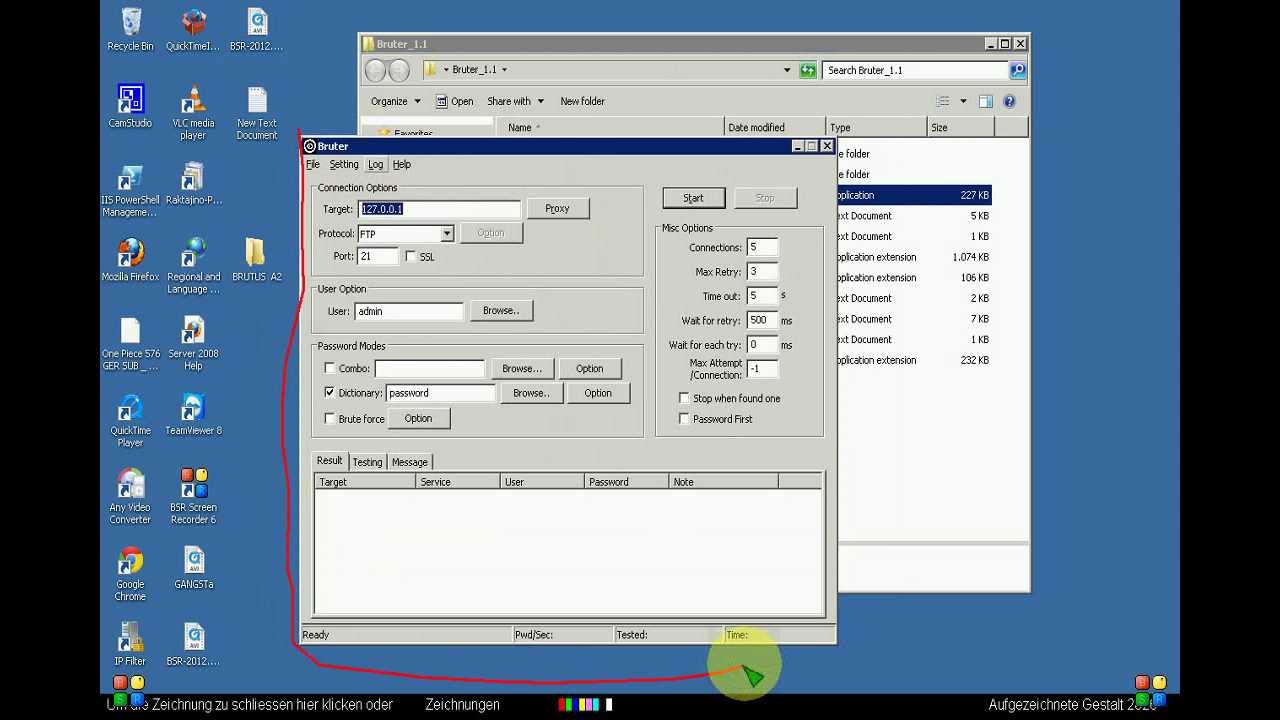Select the New Text Document icon
Image resolution: width=1280 pixels, height=720 pixels.
pyautogui.click(x=257, y=112)
